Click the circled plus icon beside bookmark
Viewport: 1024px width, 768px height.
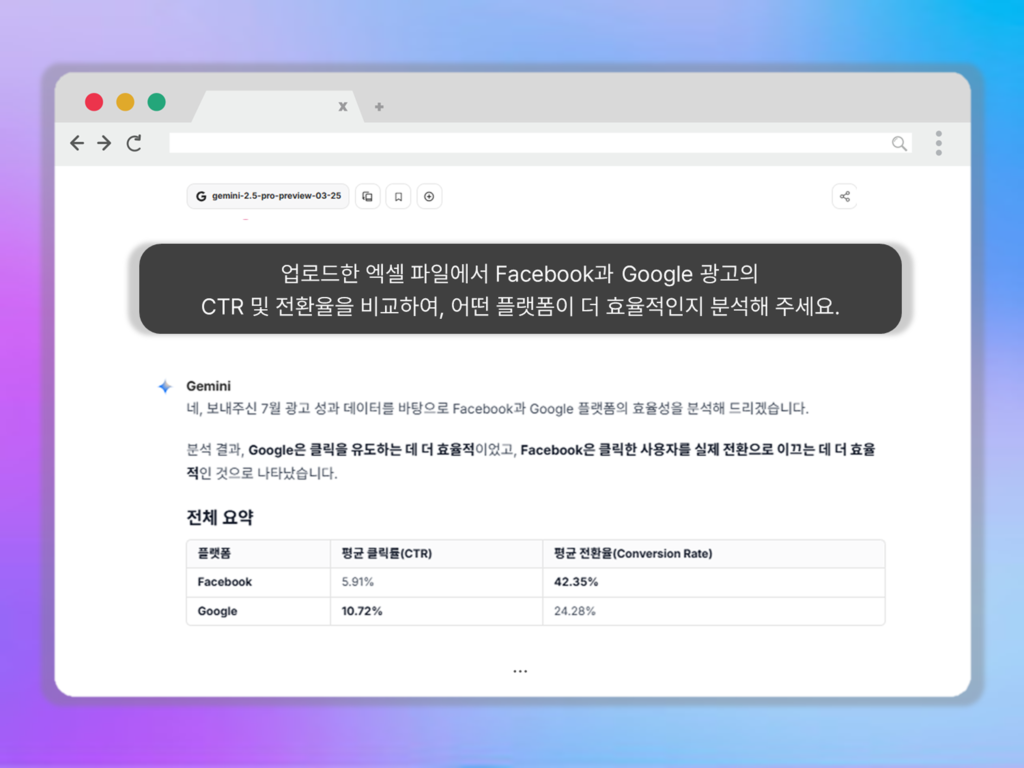click(x=429, y=197)
